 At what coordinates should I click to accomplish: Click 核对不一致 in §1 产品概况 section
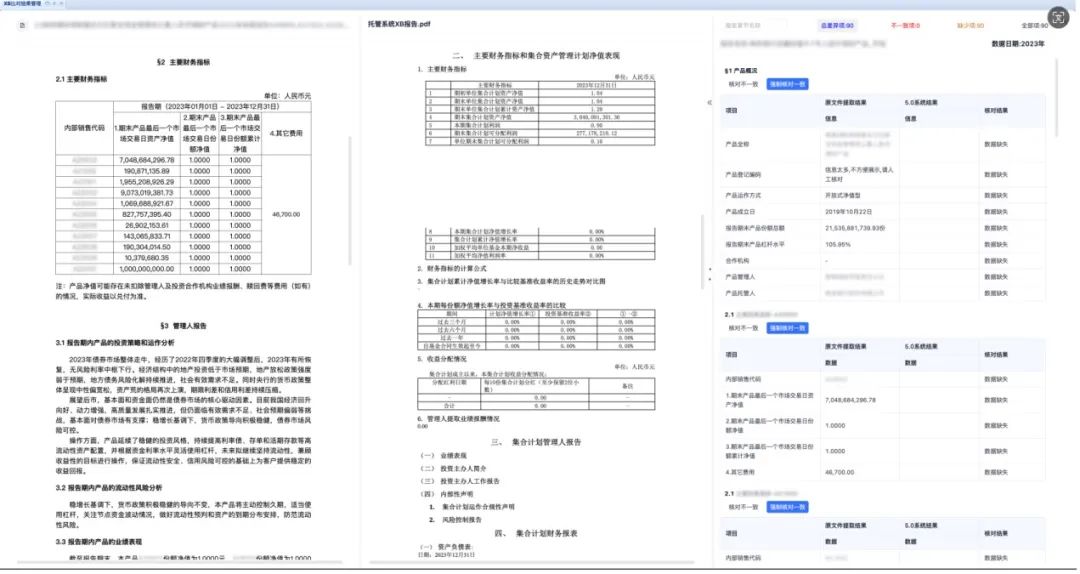(x=743, y=84)
